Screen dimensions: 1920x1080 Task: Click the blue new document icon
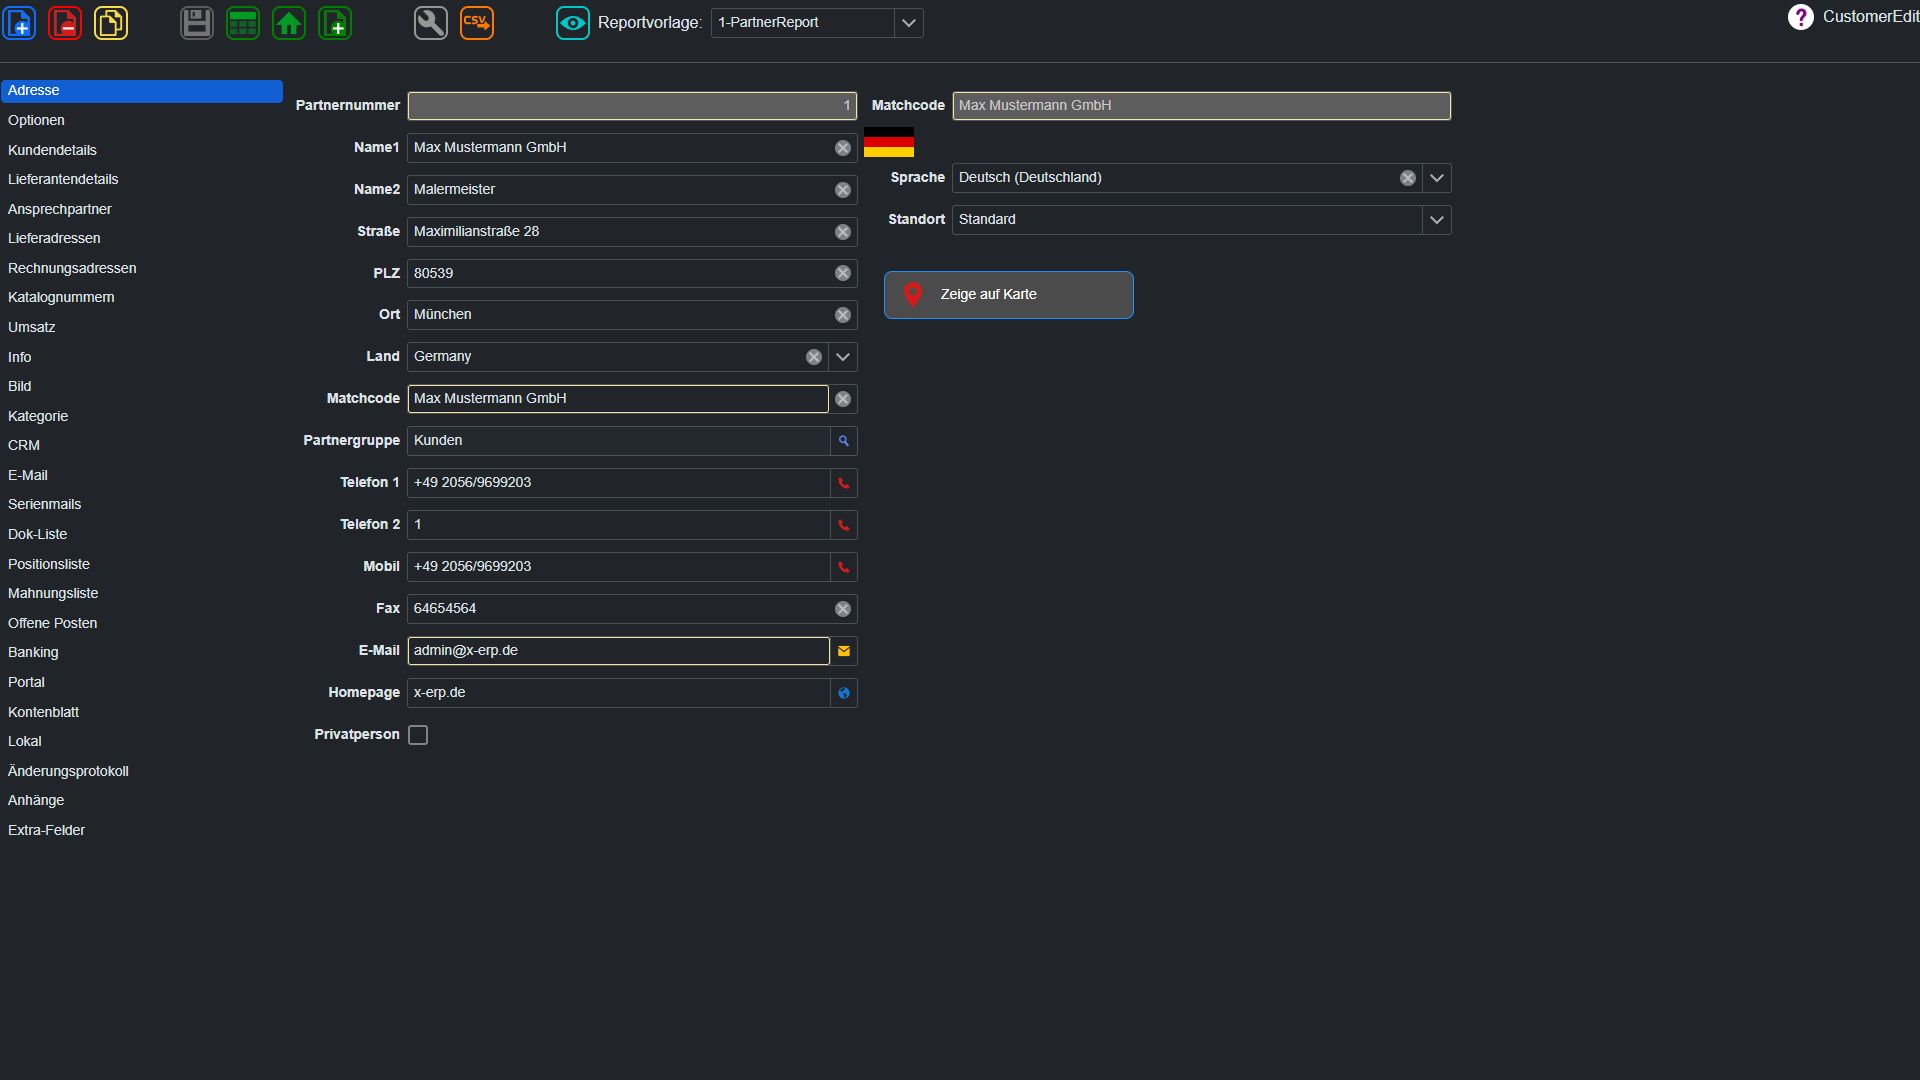click(20, 23)
